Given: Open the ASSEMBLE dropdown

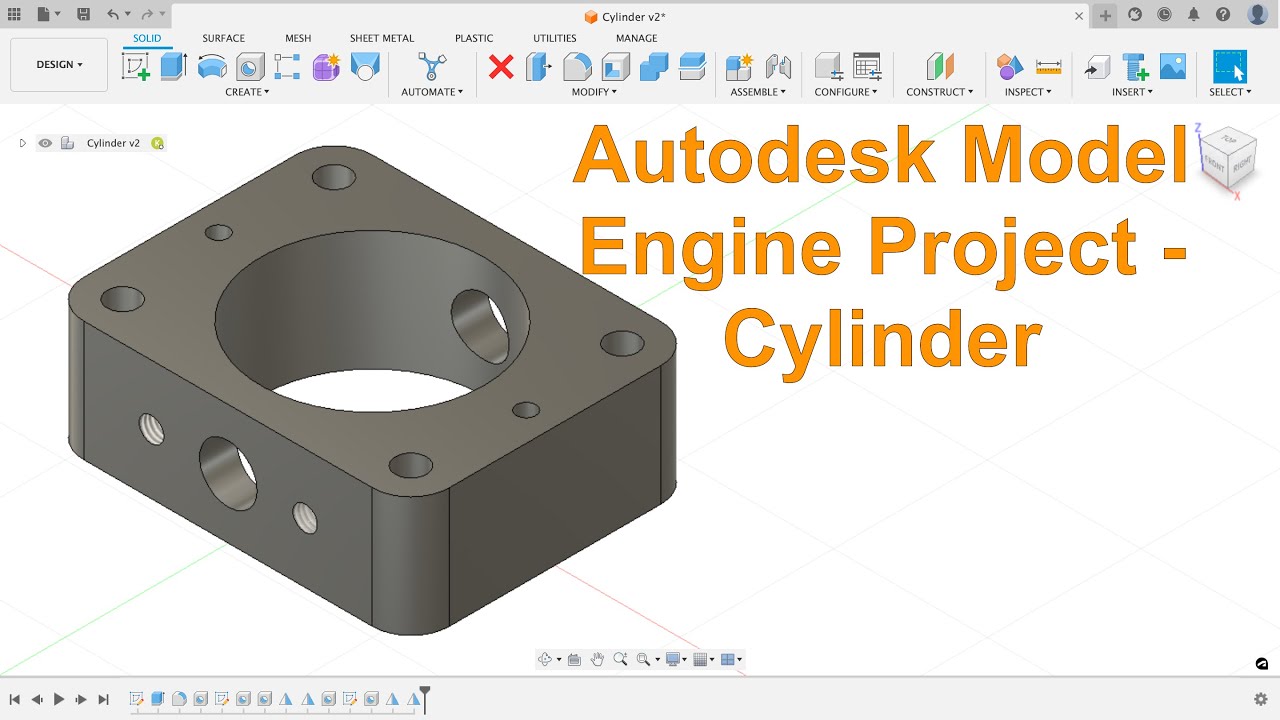Looking at the screenshot, I should coord(758,92).
